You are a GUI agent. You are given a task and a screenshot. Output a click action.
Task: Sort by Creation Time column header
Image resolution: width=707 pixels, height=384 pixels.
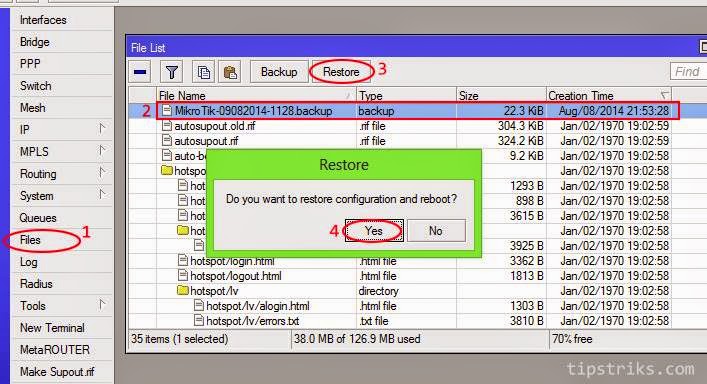(x=609, y=96)
